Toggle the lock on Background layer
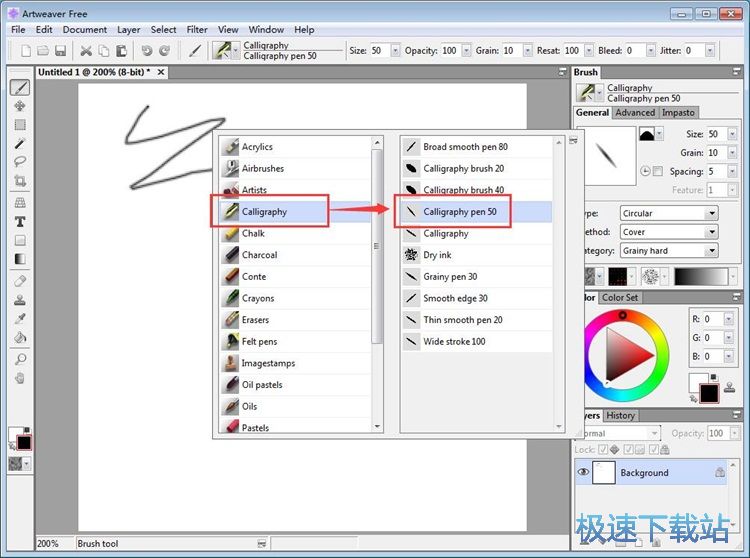This screenshot has height=558, width=750. (719, 473)
